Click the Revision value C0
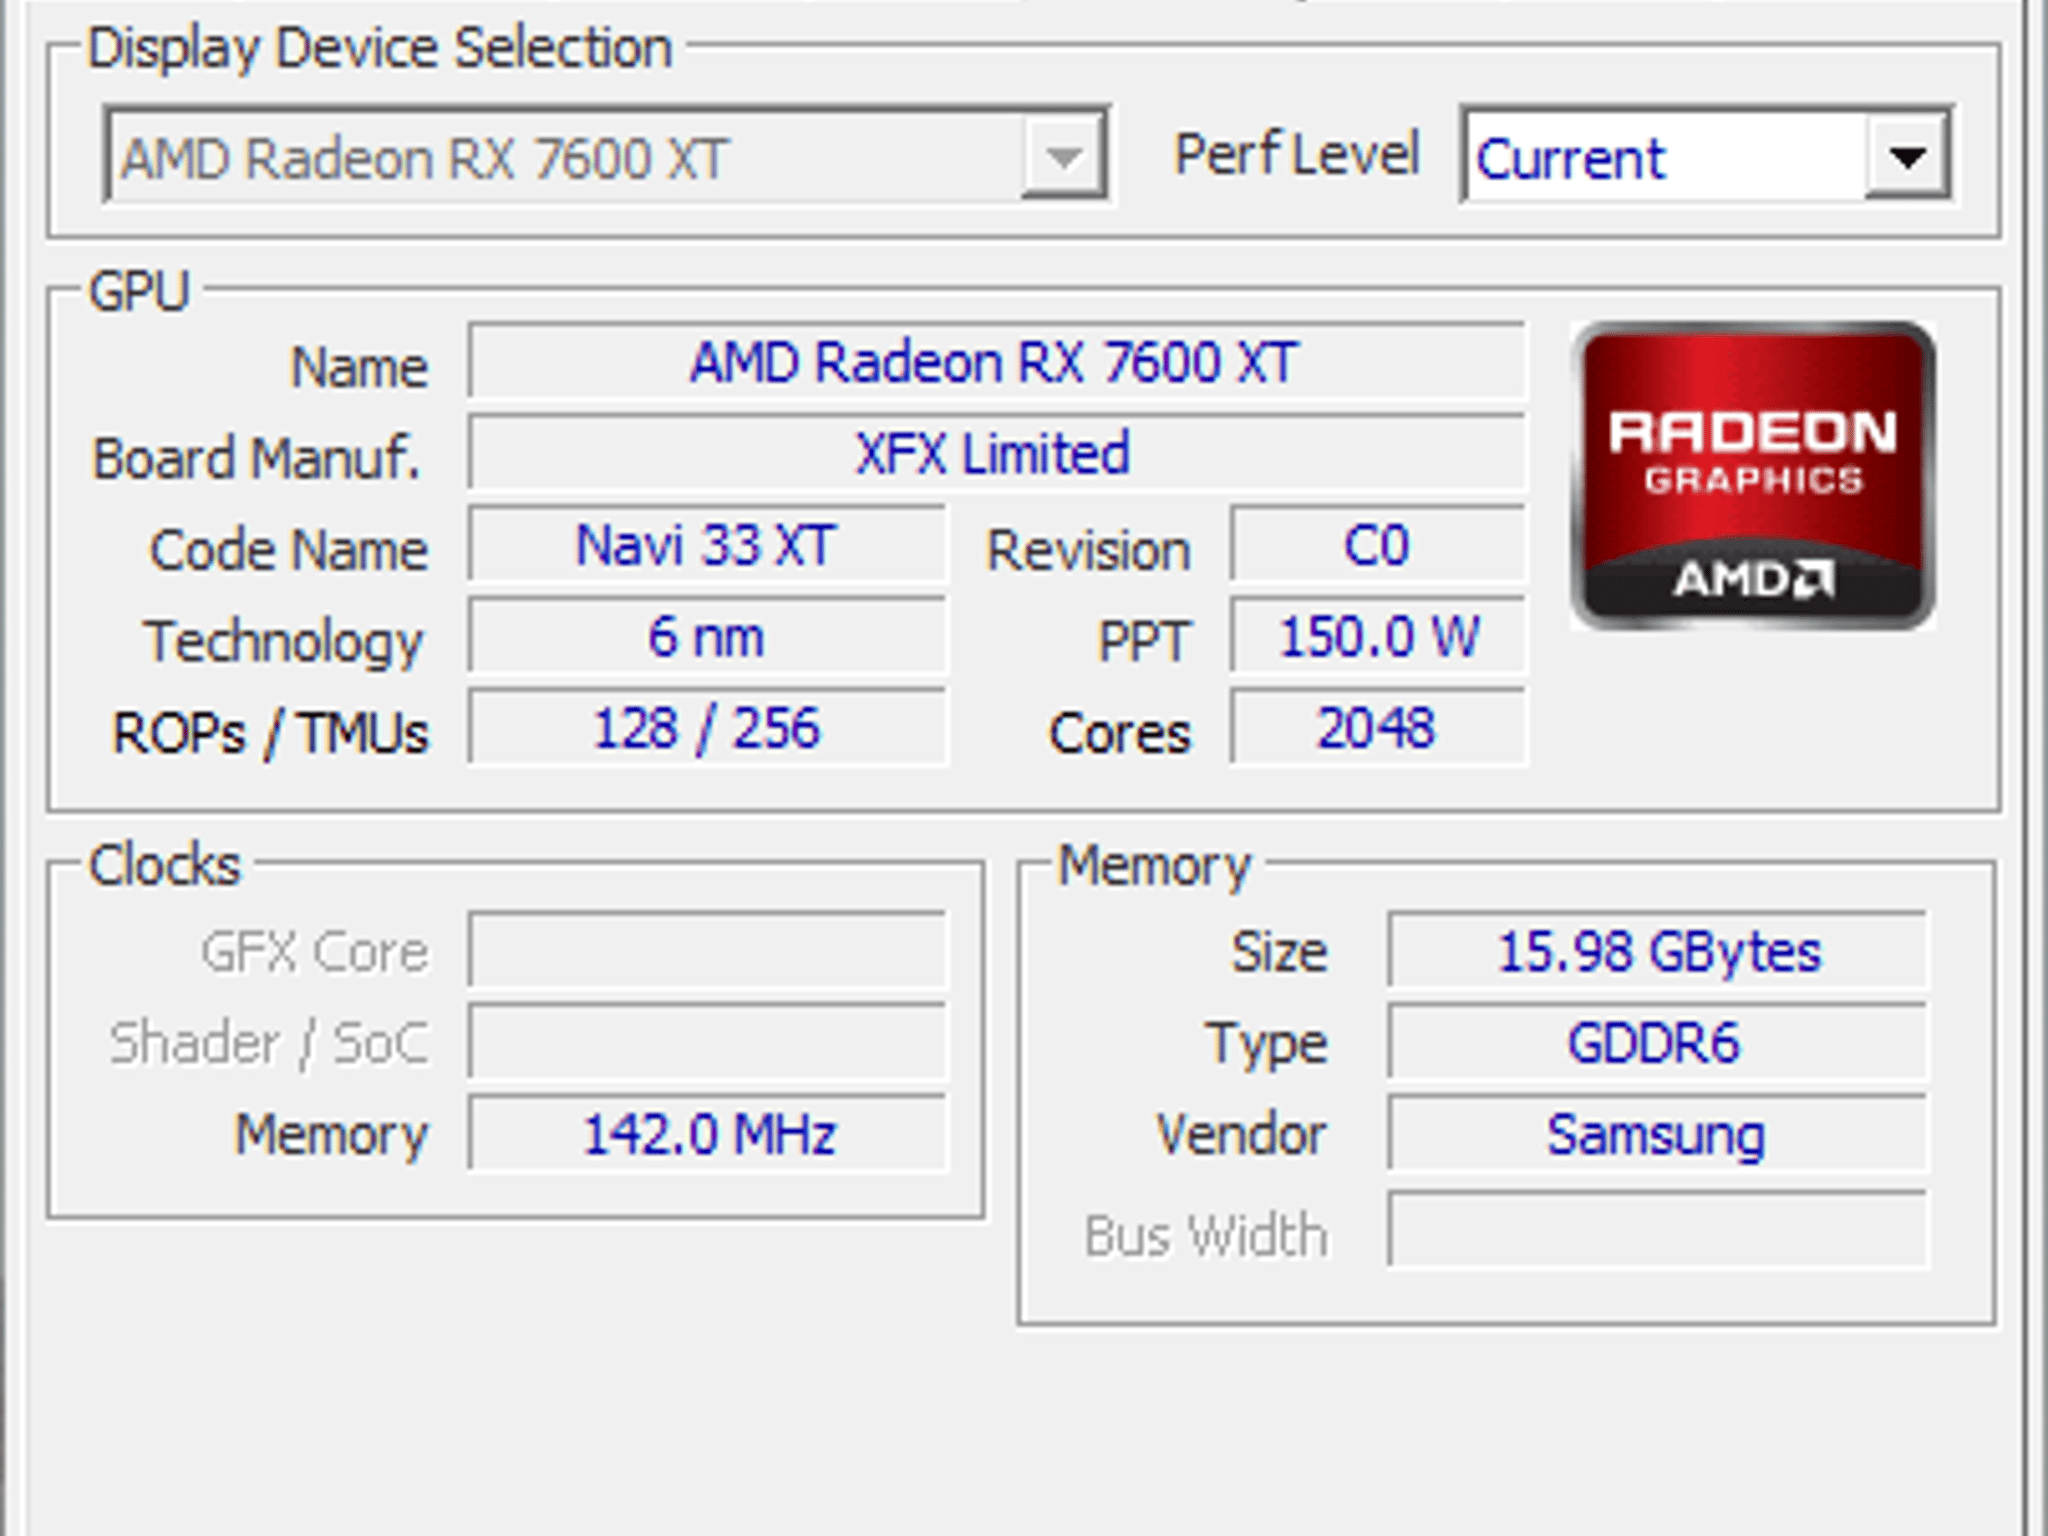 pos(1378,545)
